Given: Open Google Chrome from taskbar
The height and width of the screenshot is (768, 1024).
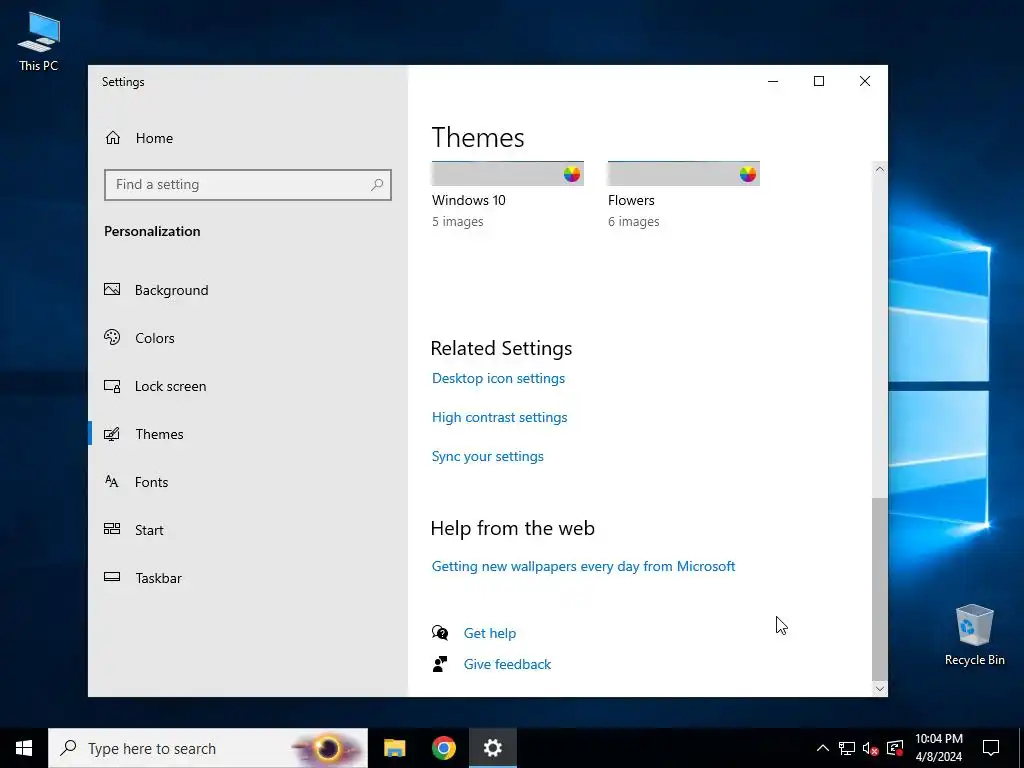Looking at the screenshot, I should pos(443,748).
